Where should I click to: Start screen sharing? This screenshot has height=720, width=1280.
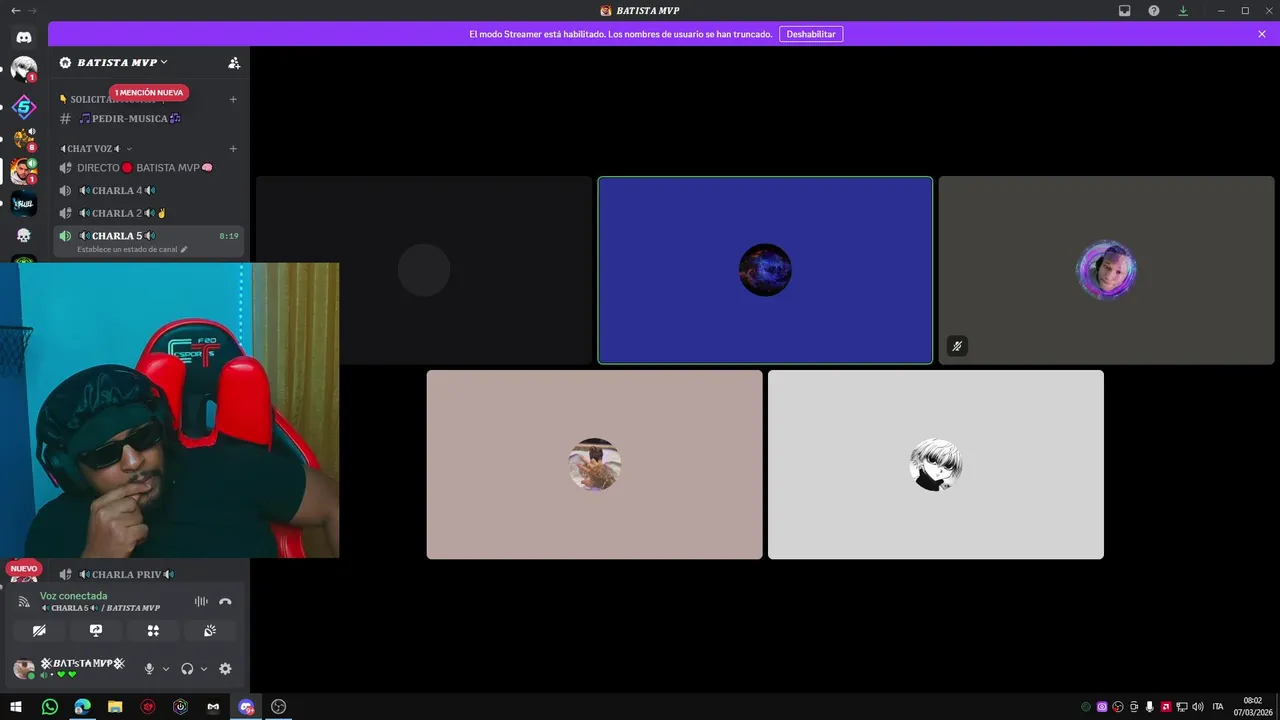click(96, 631)
